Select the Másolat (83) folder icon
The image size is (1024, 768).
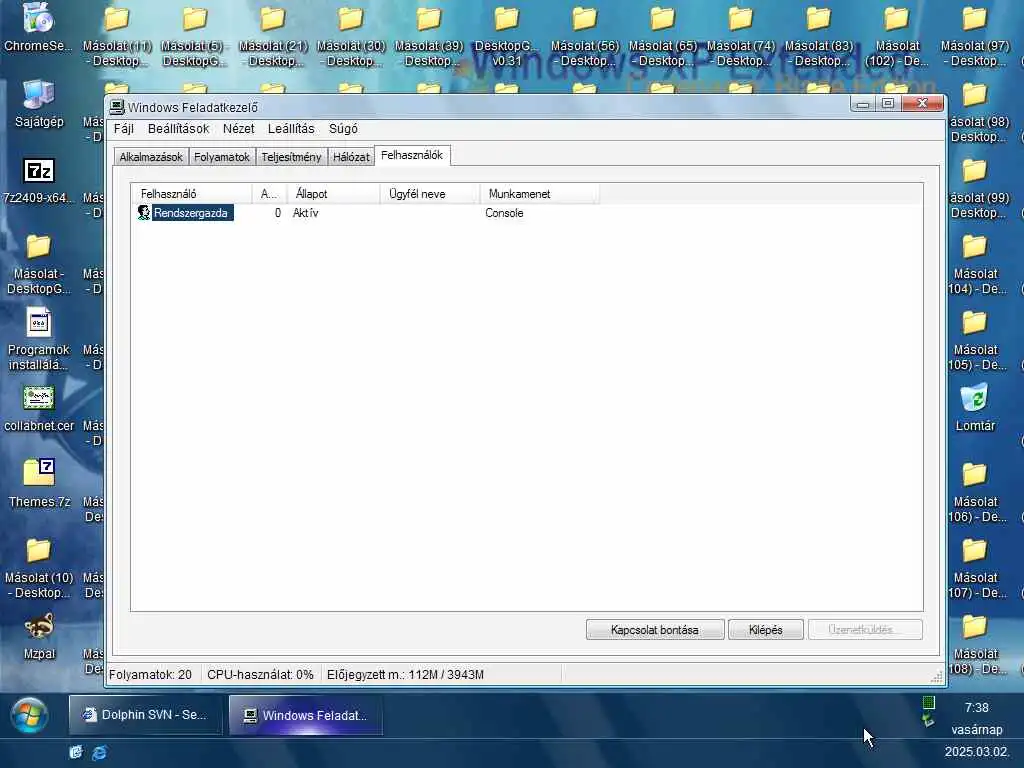click(x=819, y=36)
